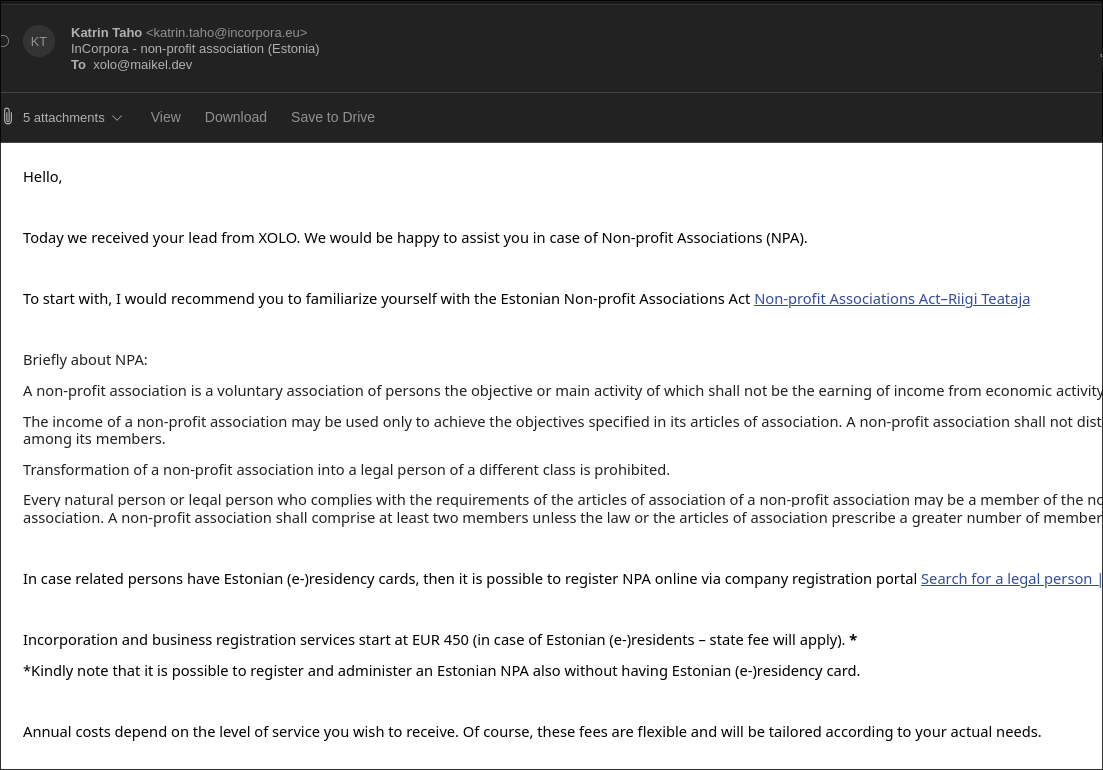Image resolution: width=1103 pixels, height=770 pixels.
Task: Open the "Search for a legal person" link
Action: [1008, 579]
